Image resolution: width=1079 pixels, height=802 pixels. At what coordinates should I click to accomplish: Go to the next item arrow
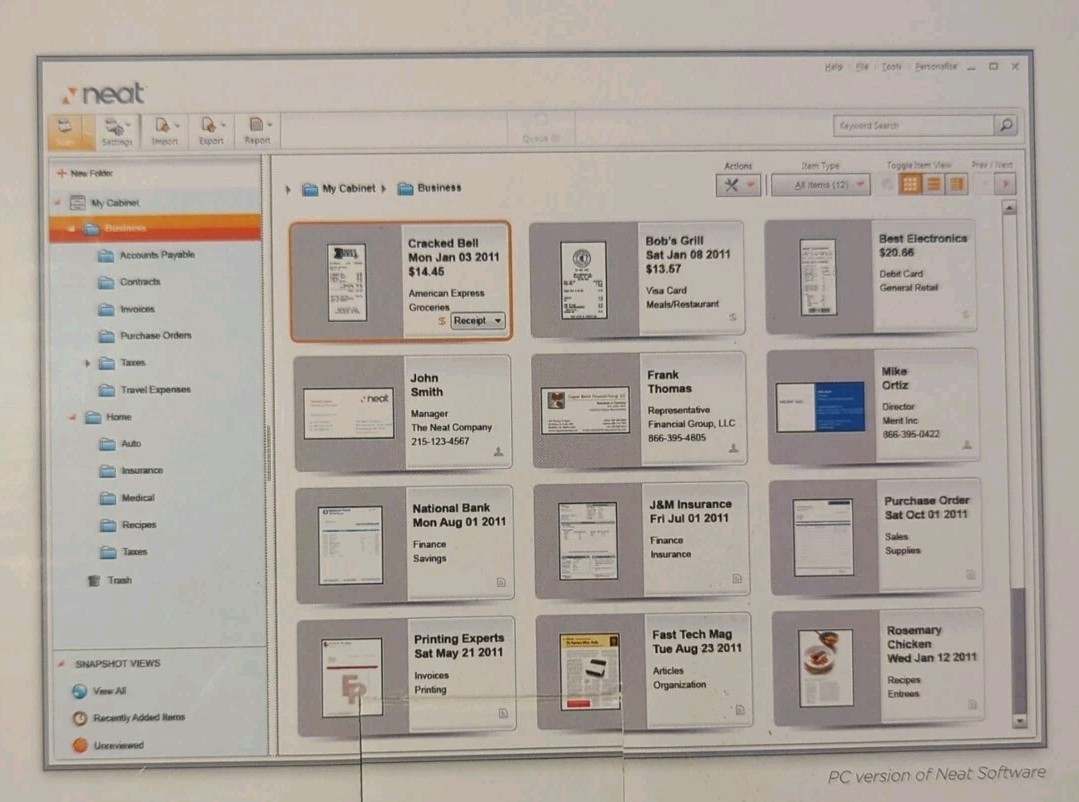[1005, 184]
